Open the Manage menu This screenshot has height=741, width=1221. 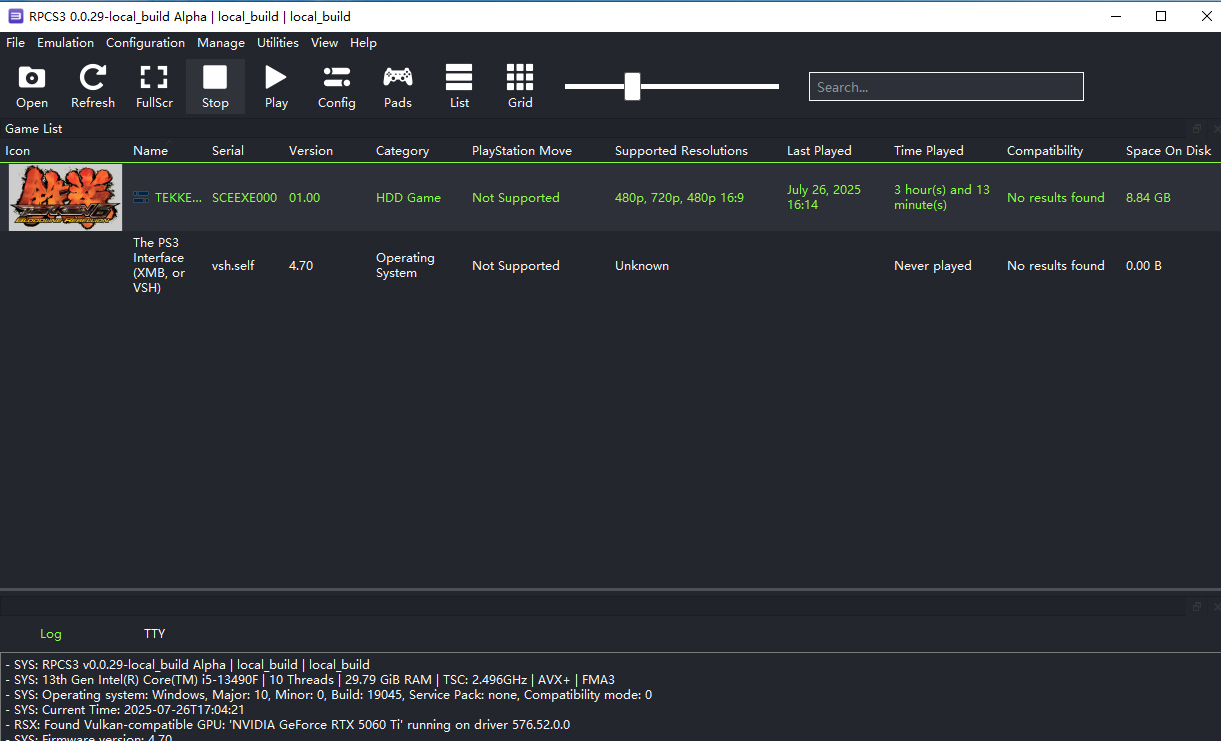click(x=221, y=43)
